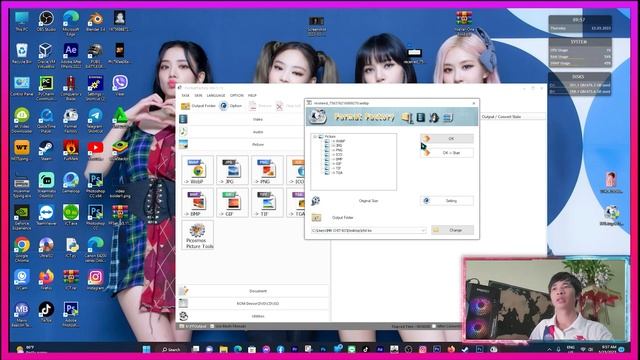Open OBS Studio desktop icon
Image resolution: width=640 pixels, height=360 pixels.
[x=46, y=22]
